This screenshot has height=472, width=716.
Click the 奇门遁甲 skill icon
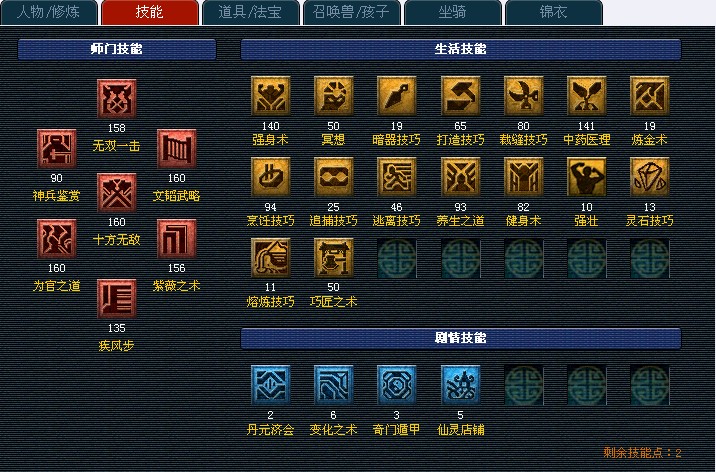point(396,385)
